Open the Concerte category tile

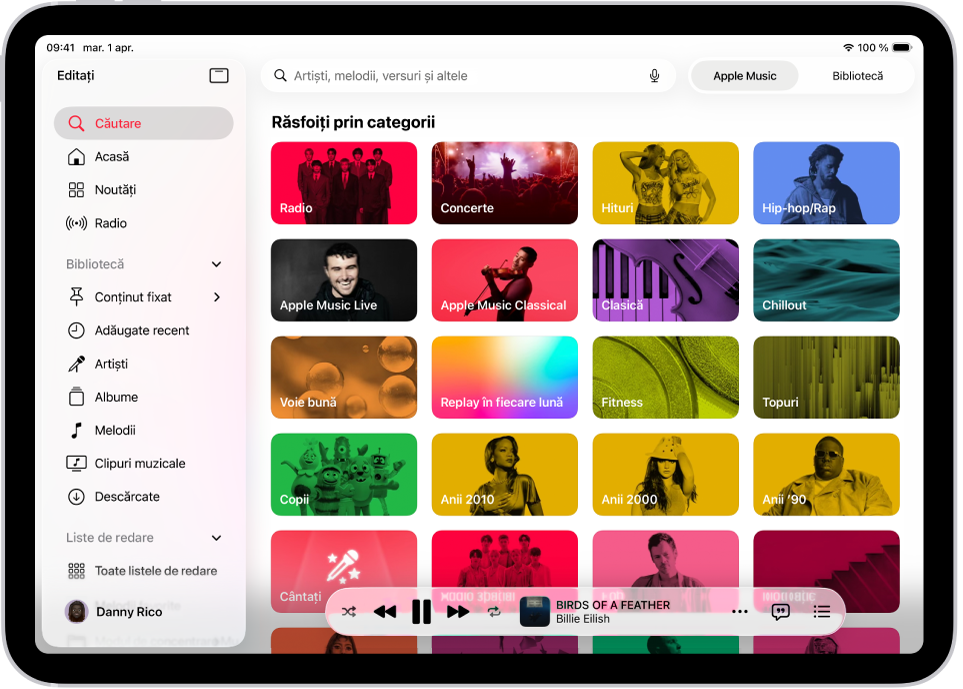click(505, 183)
